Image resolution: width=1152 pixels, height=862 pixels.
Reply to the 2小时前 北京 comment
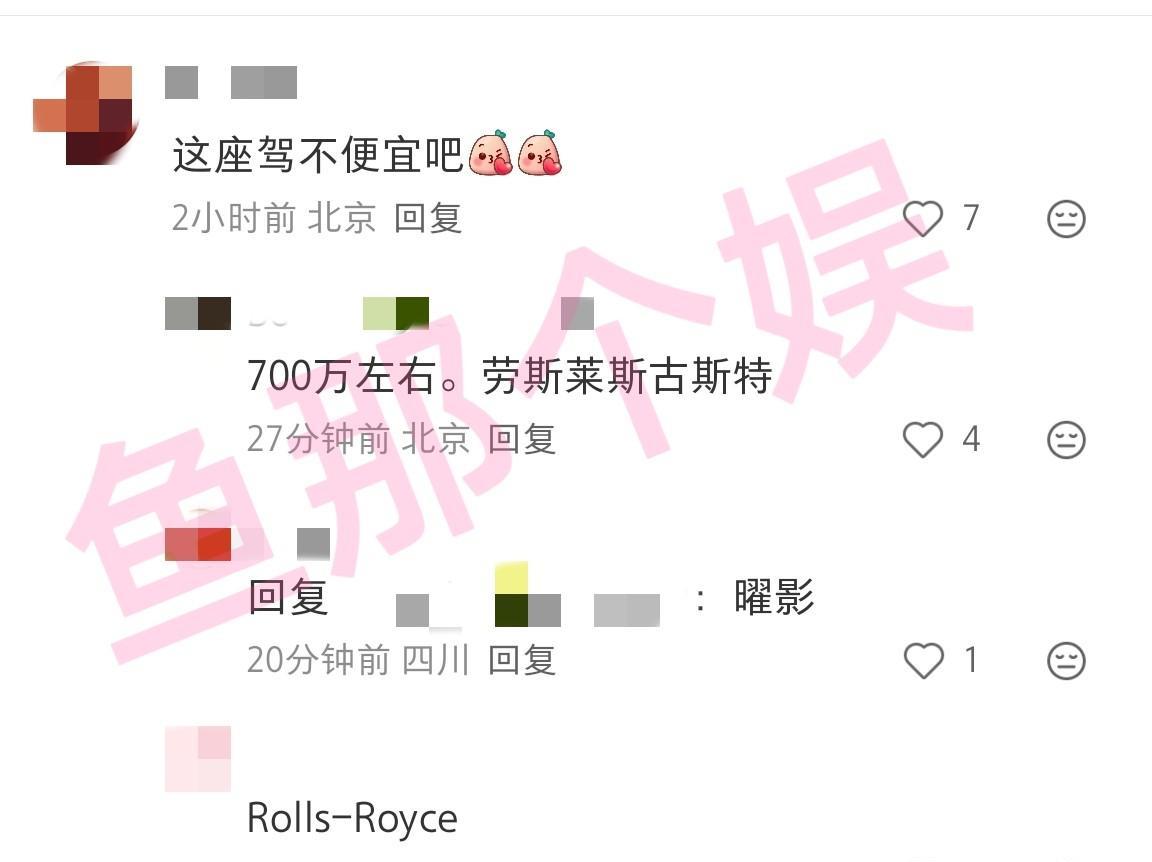pos(428,218)
